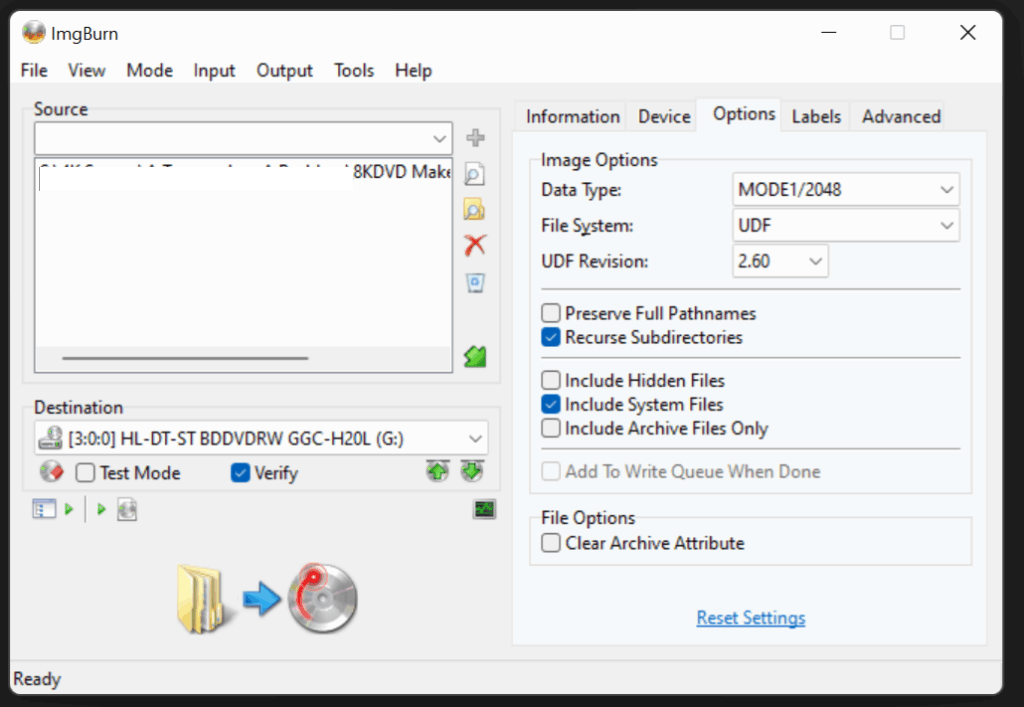
Task: Click the large Build folder-to-disc button
Action: pos(267,599)
